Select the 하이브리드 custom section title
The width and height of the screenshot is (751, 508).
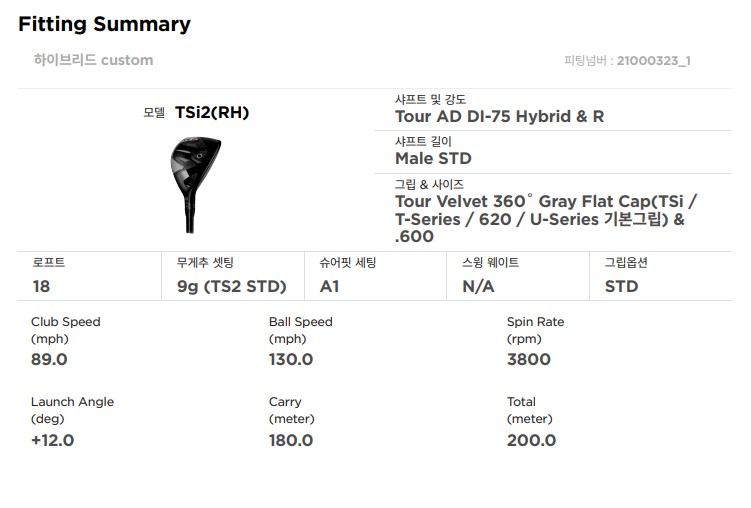click(93, 60)
